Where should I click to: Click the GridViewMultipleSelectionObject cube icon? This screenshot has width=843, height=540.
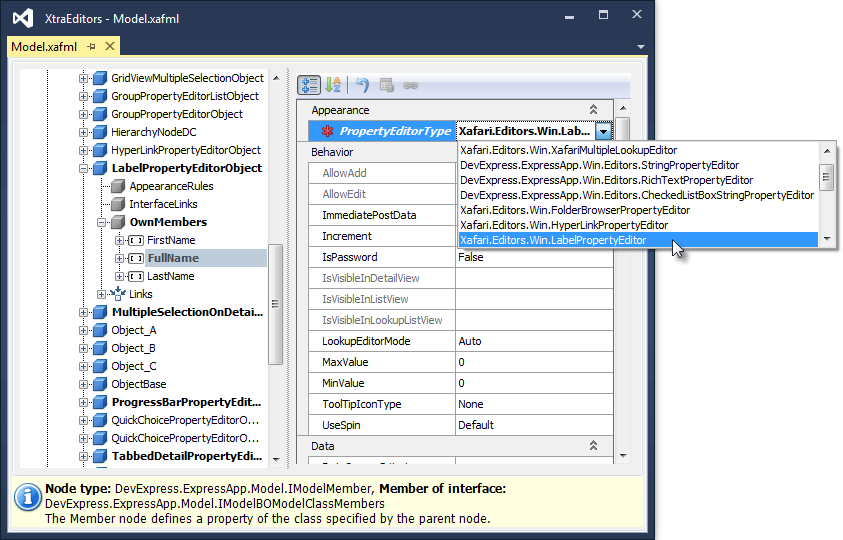tap(100, 78)
